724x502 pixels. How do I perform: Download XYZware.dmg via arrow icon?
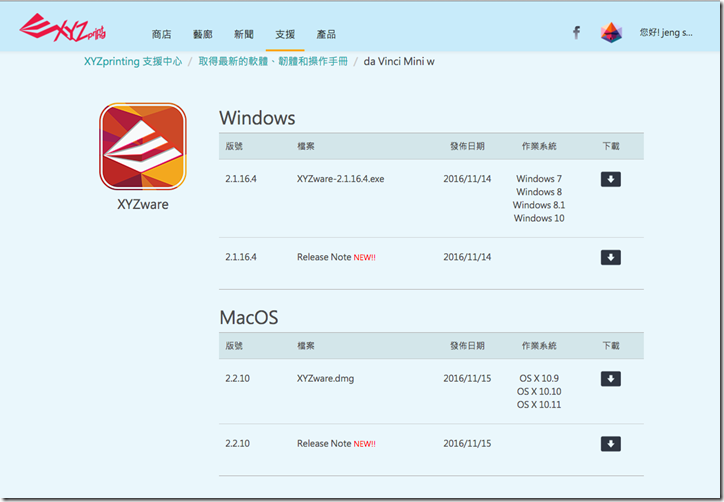[x=610, y=379]
